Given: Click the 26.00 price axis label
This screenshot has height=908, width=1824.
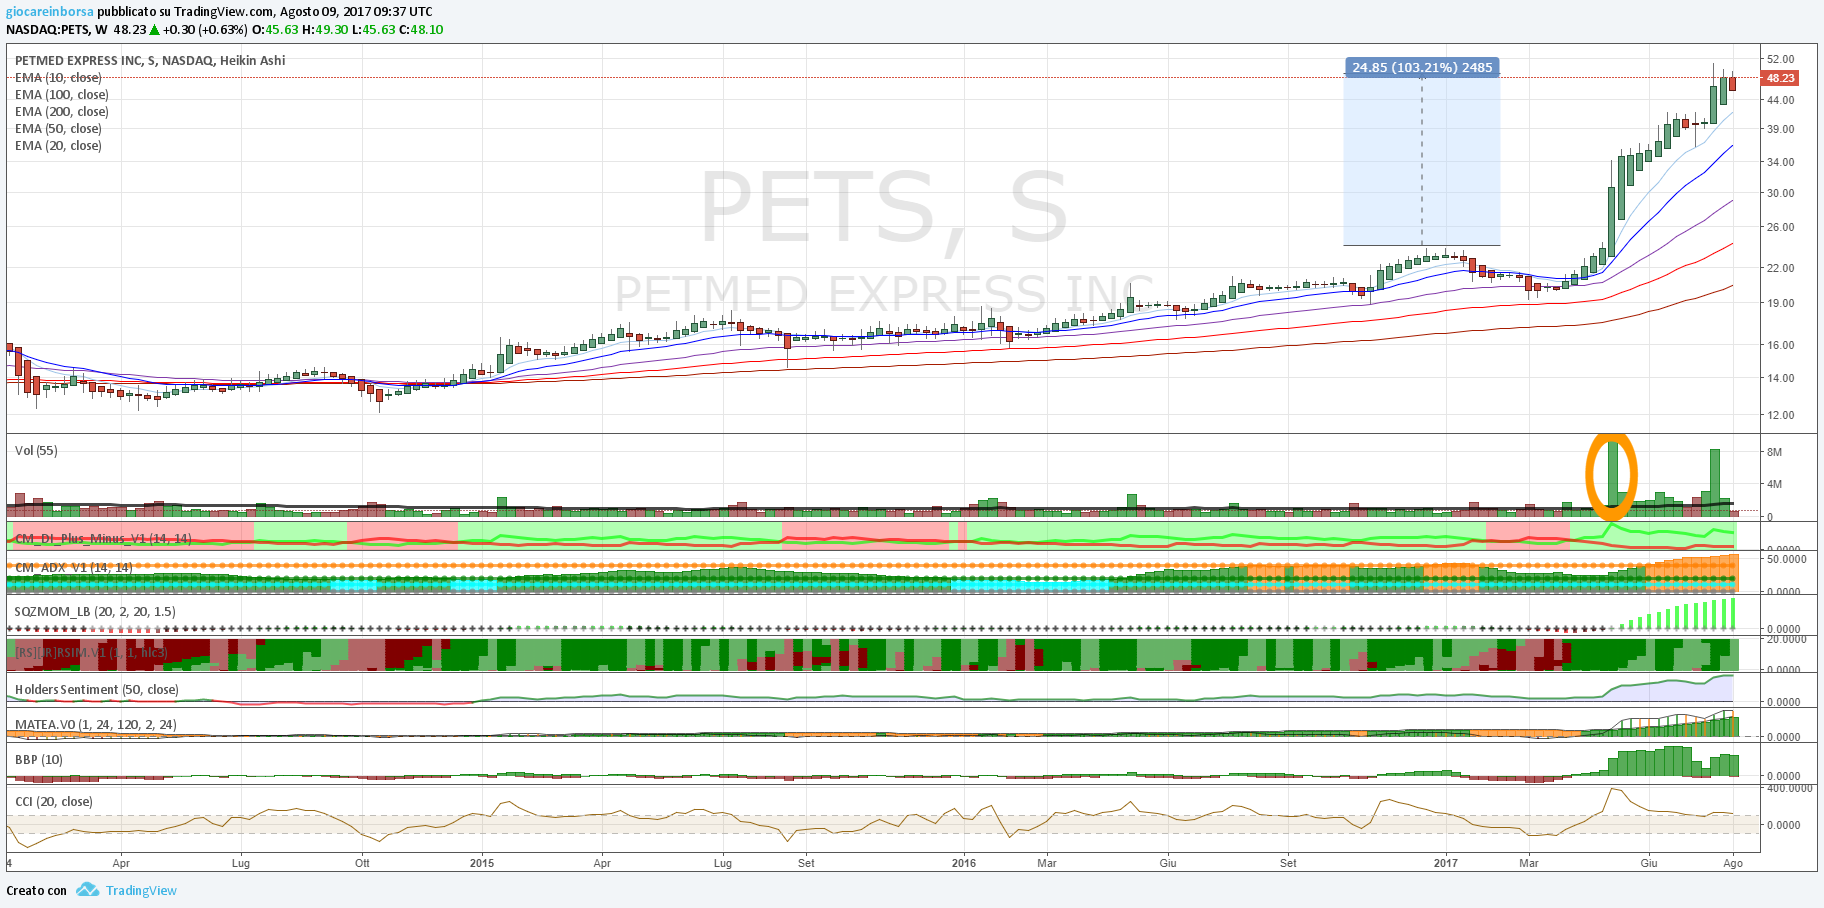Looking at the screenshot, I should coord(1780,228).
